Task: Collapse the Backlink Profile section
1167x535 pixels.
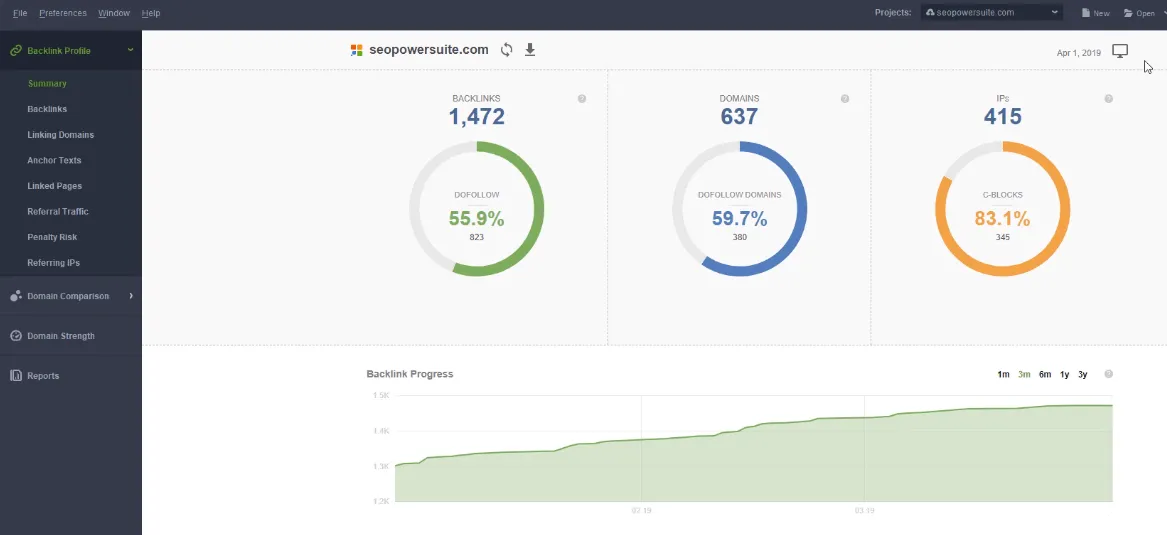Action: pos(130,50)
